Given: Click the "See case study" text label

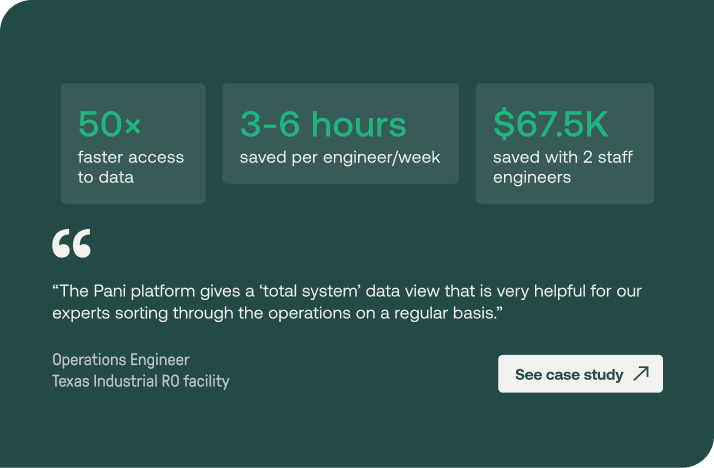Looking at the screenshot, I should point(569,375).
